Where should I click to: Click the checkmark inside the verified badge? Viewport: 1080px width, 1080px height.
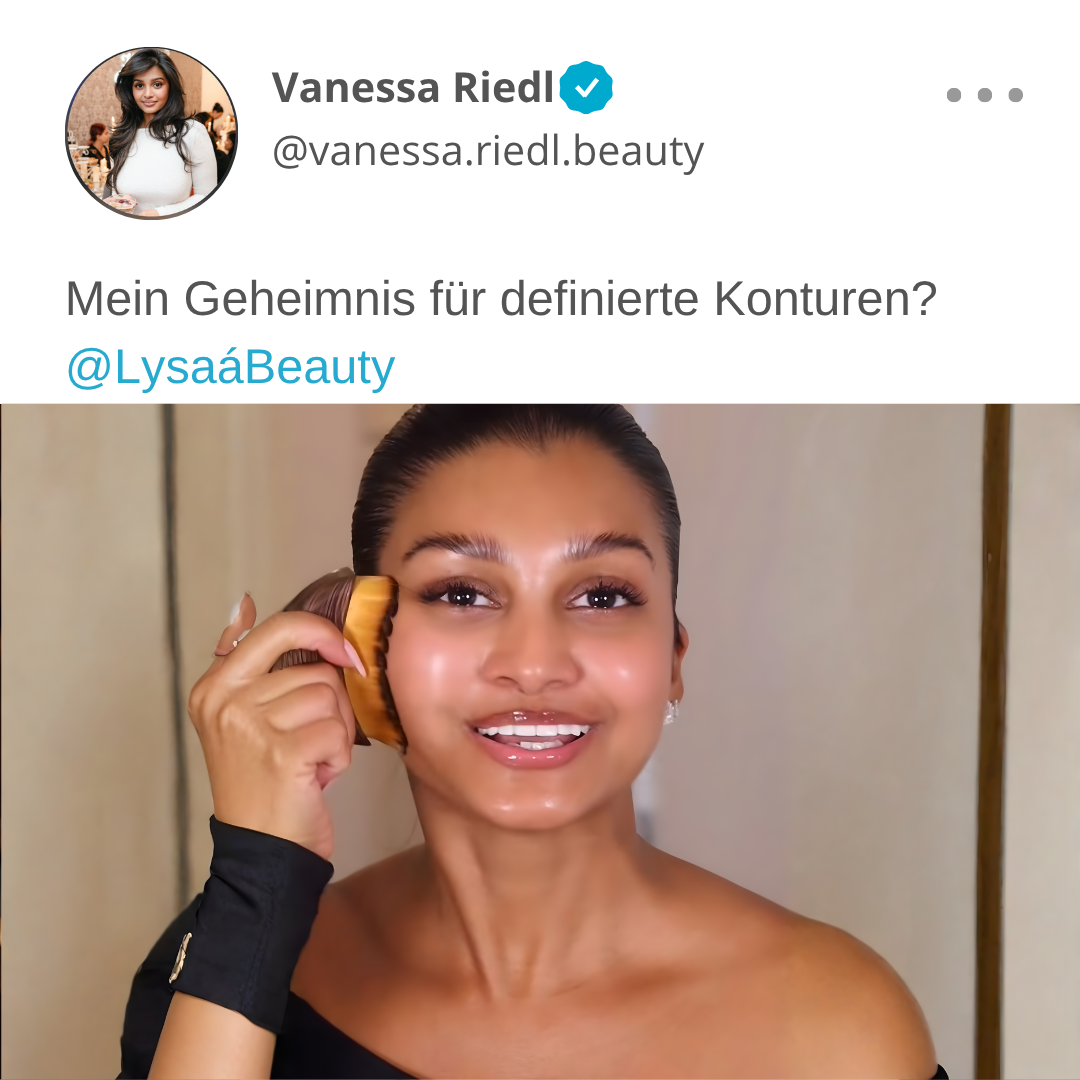pyautogui.click(x=586, y=87)
